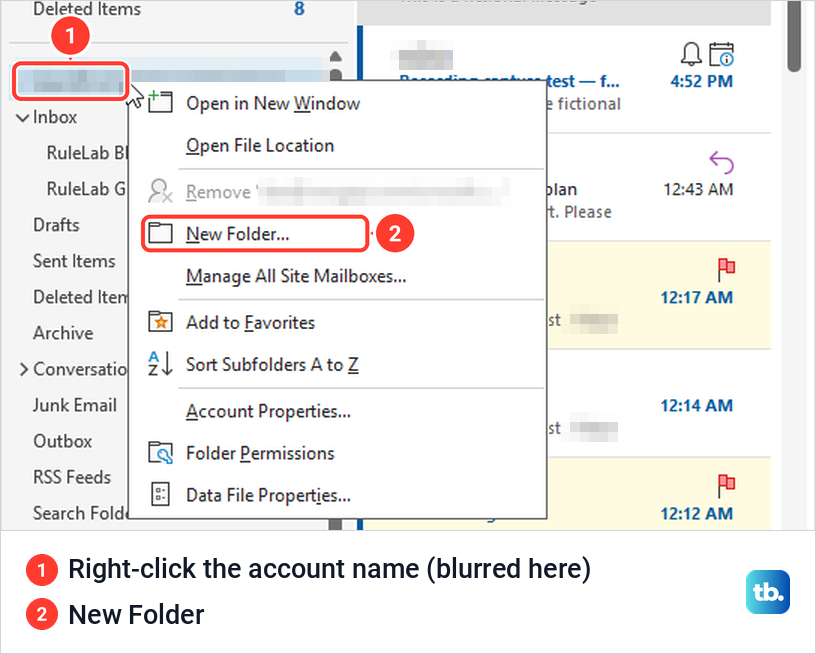Open Deleted Items under the account
The image size is (816, 654).
80,297
